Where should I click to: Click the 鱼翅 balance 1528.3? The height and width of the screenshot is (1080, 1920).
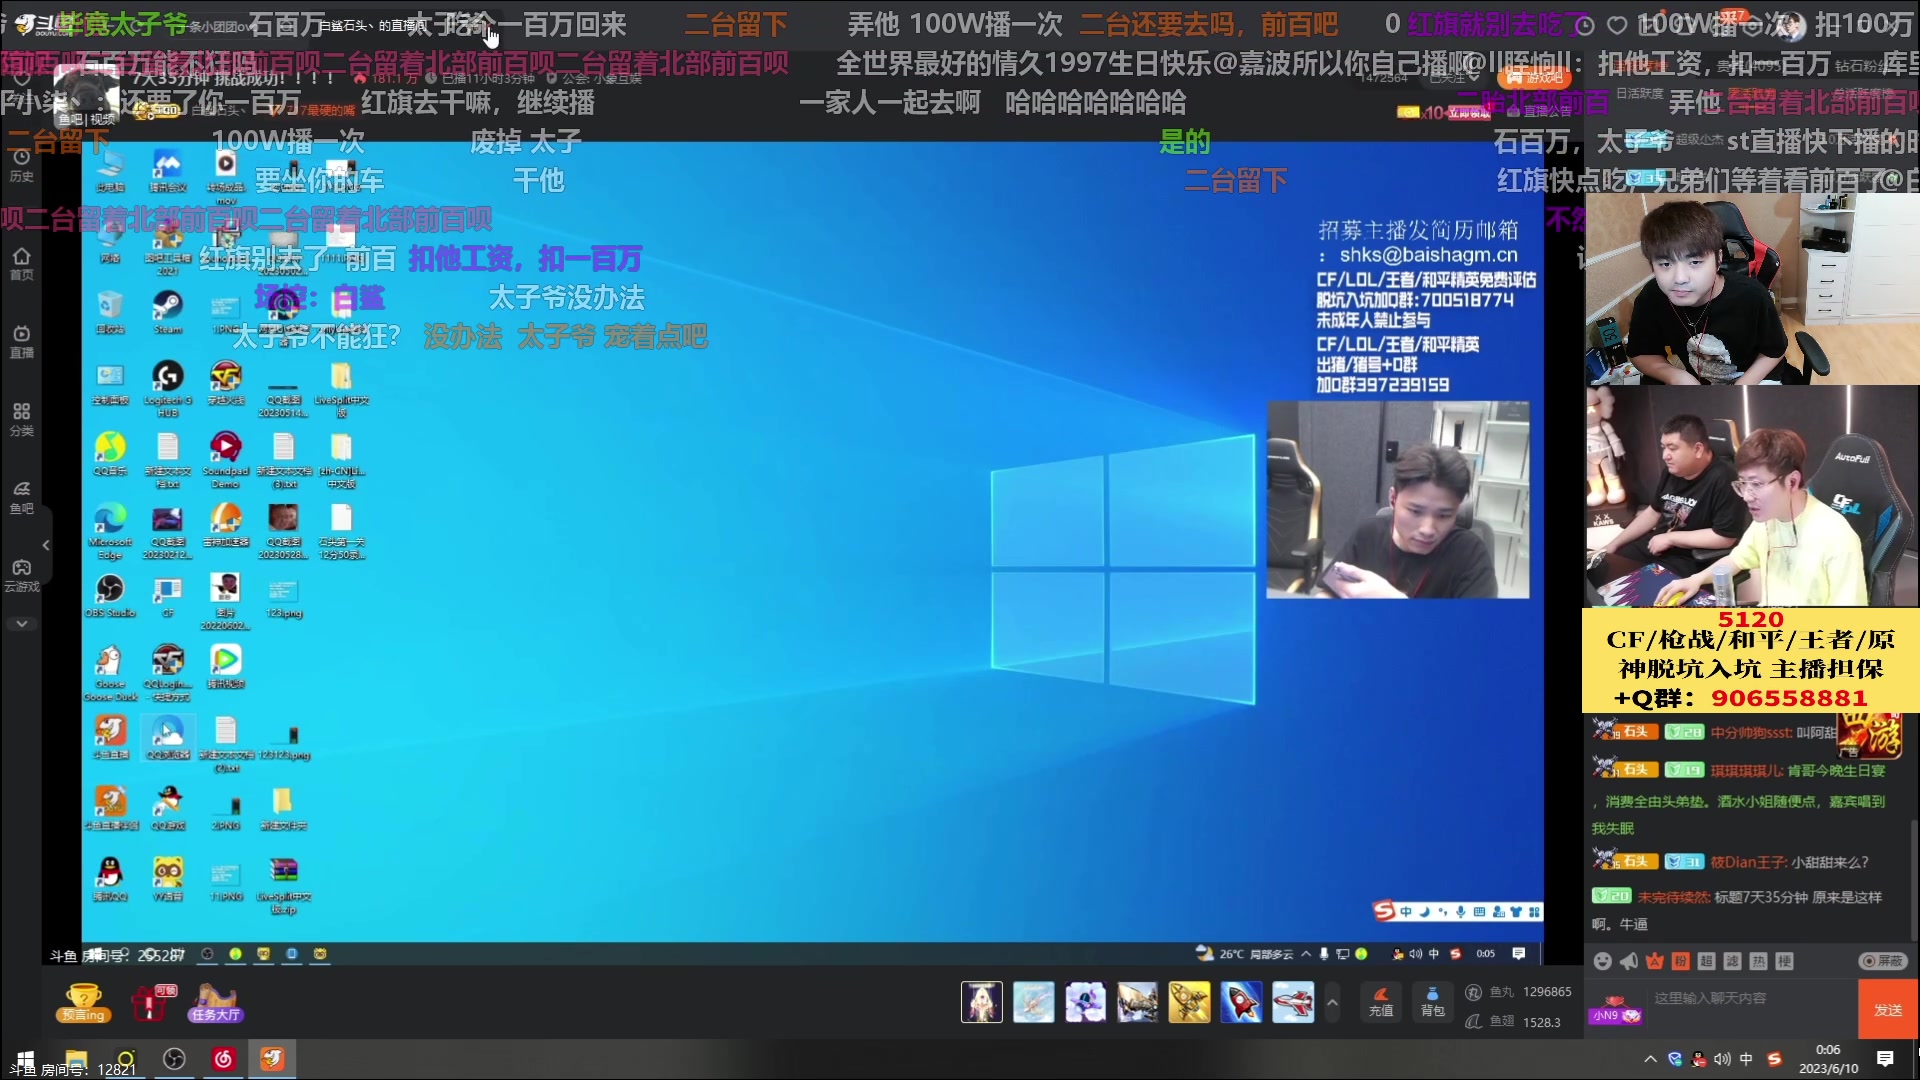1513,1022
